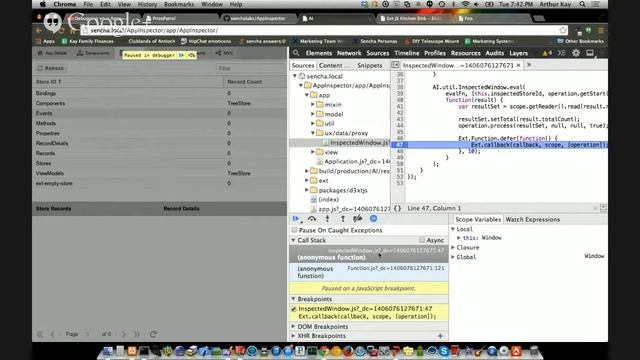
Task: Open Chrome Bookmarks menu
Action: (x=179, y=4)
